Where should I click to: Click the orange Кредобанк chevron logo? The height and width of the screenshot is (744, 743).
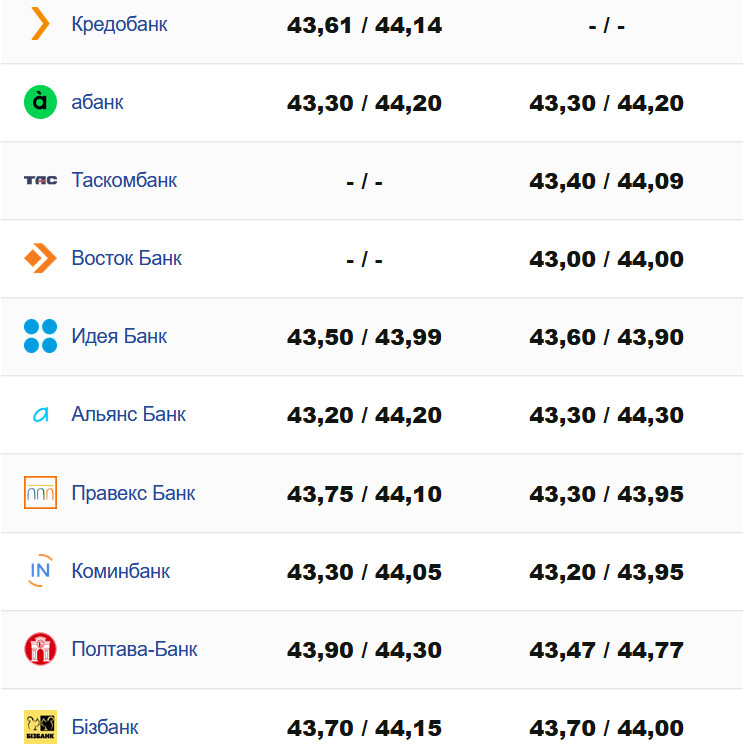pyautogui.click(x=40, y=23)
